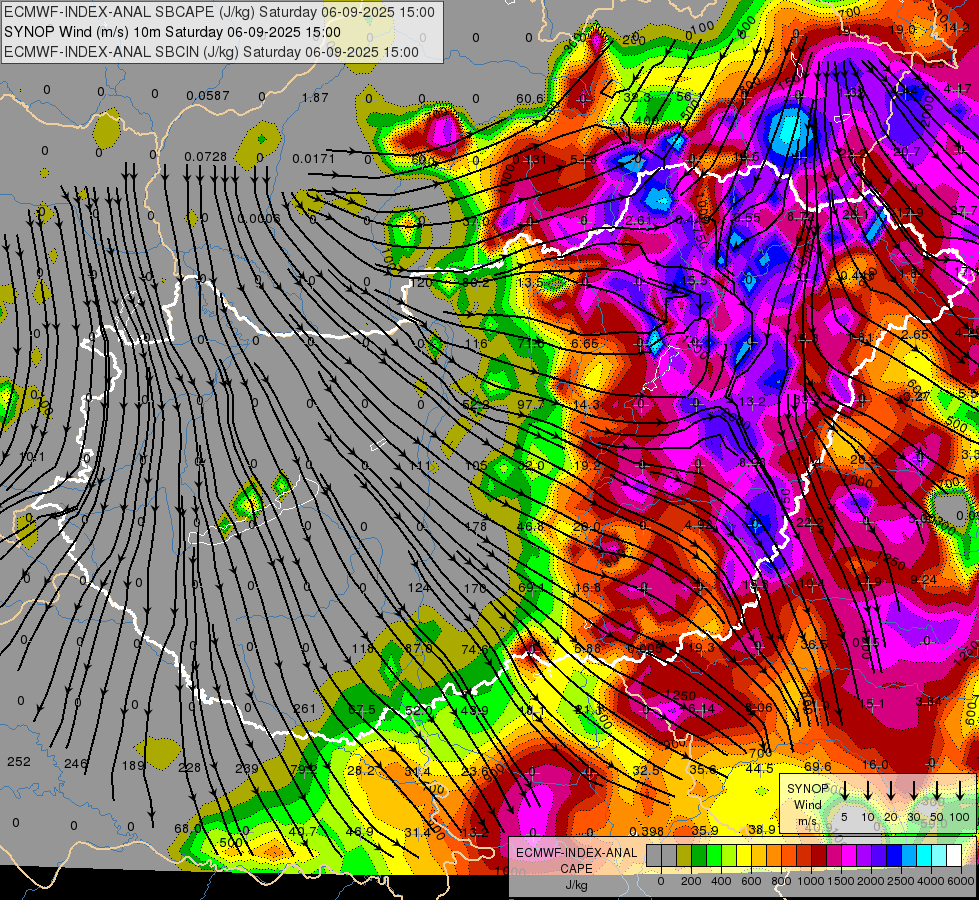Image resolution: width=979 pixels, height=900 pixels.
Task: Click the station value 69.6
Action: 817,766
